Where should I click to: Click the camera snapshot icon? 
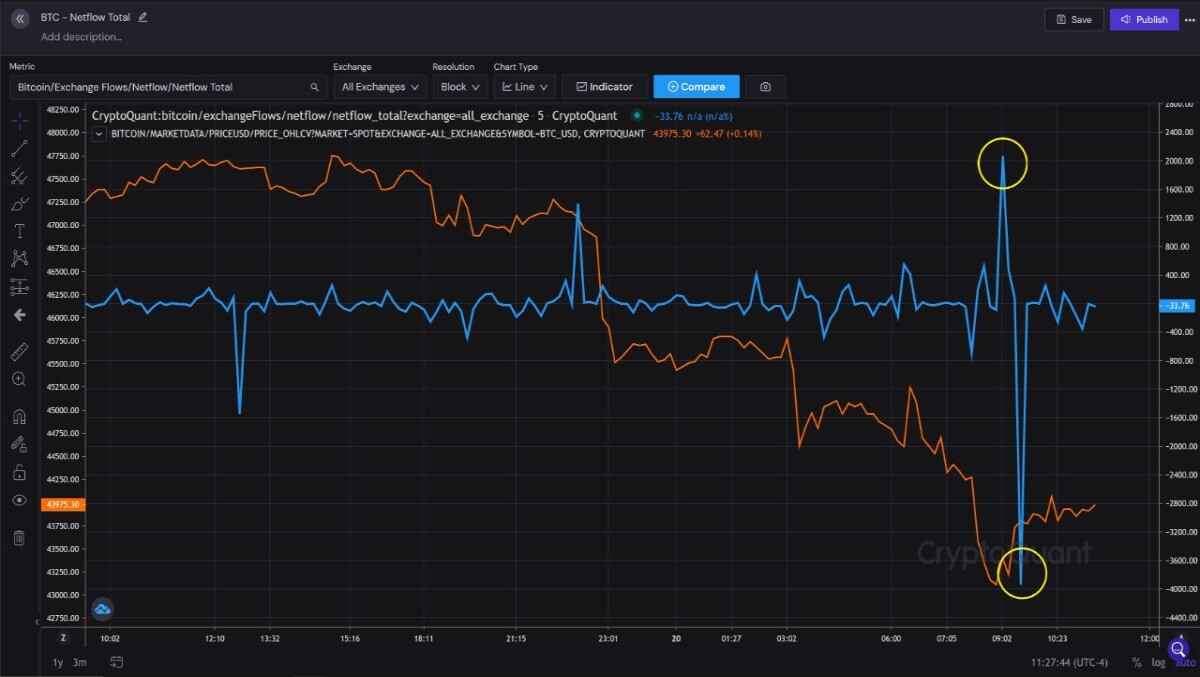[x=765, y=87]
